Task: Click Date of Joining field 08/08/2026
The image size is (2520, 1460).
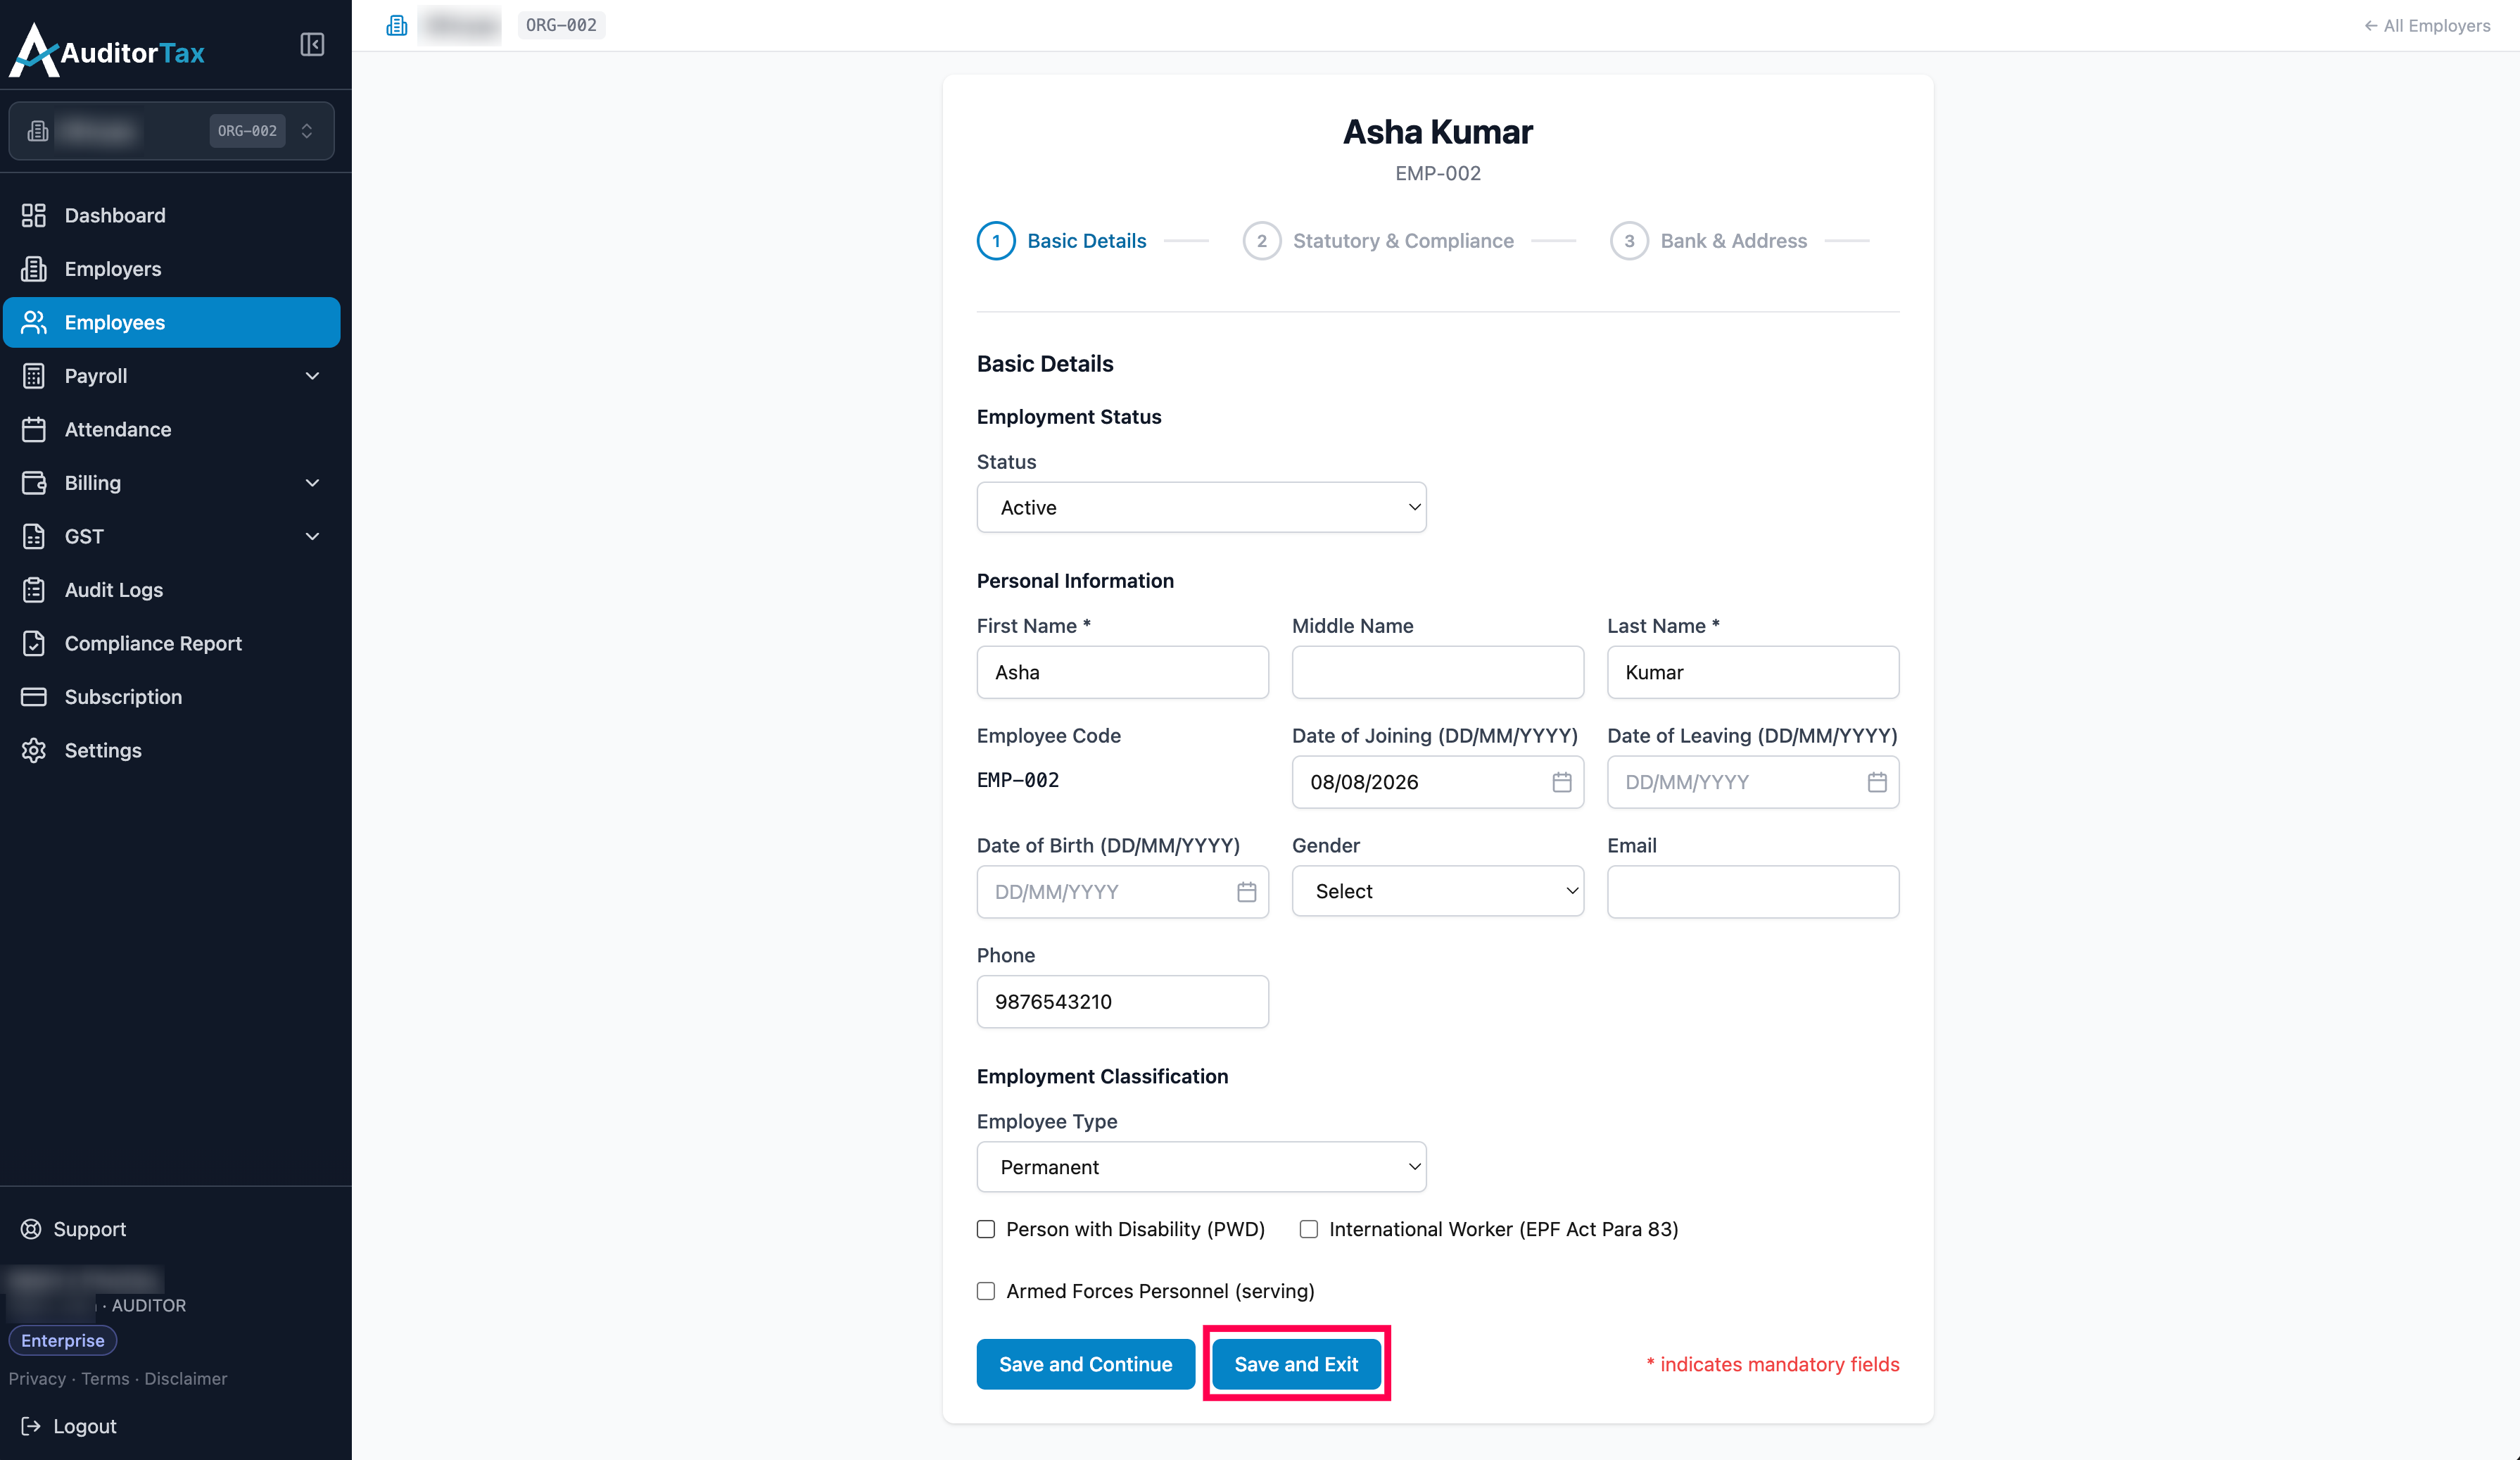Action: pyautogui.click(x=1437, y=782)
